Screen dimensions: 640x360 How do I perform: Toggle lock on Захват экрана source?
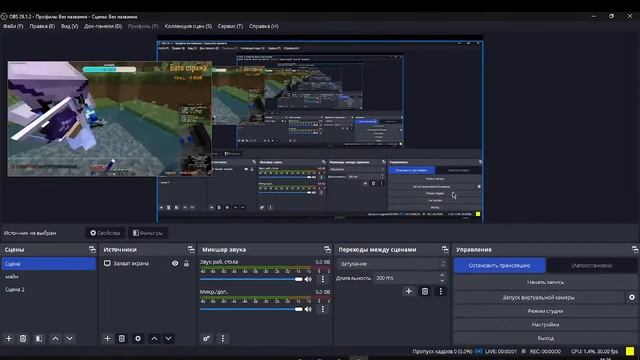(187, 263)
